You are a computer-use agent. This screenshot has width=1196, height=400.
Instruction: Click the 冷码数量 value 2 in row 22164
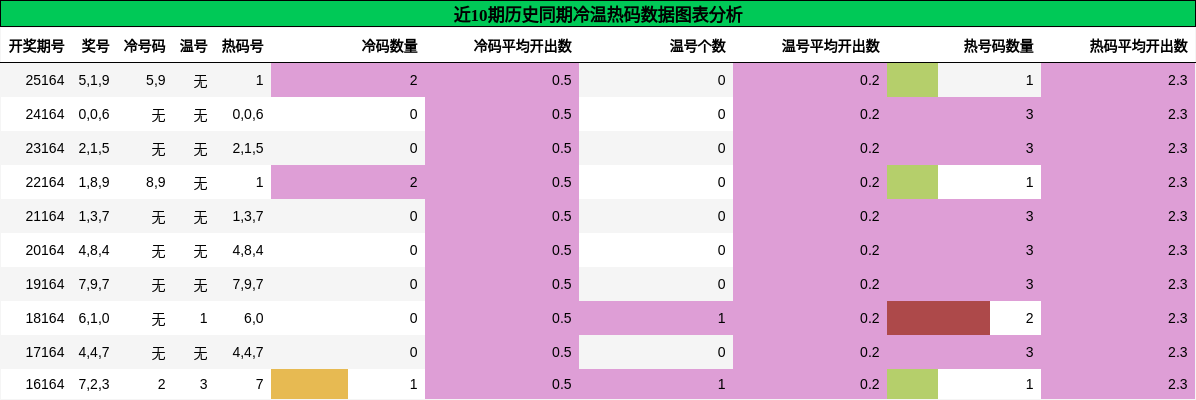(413, 182)
